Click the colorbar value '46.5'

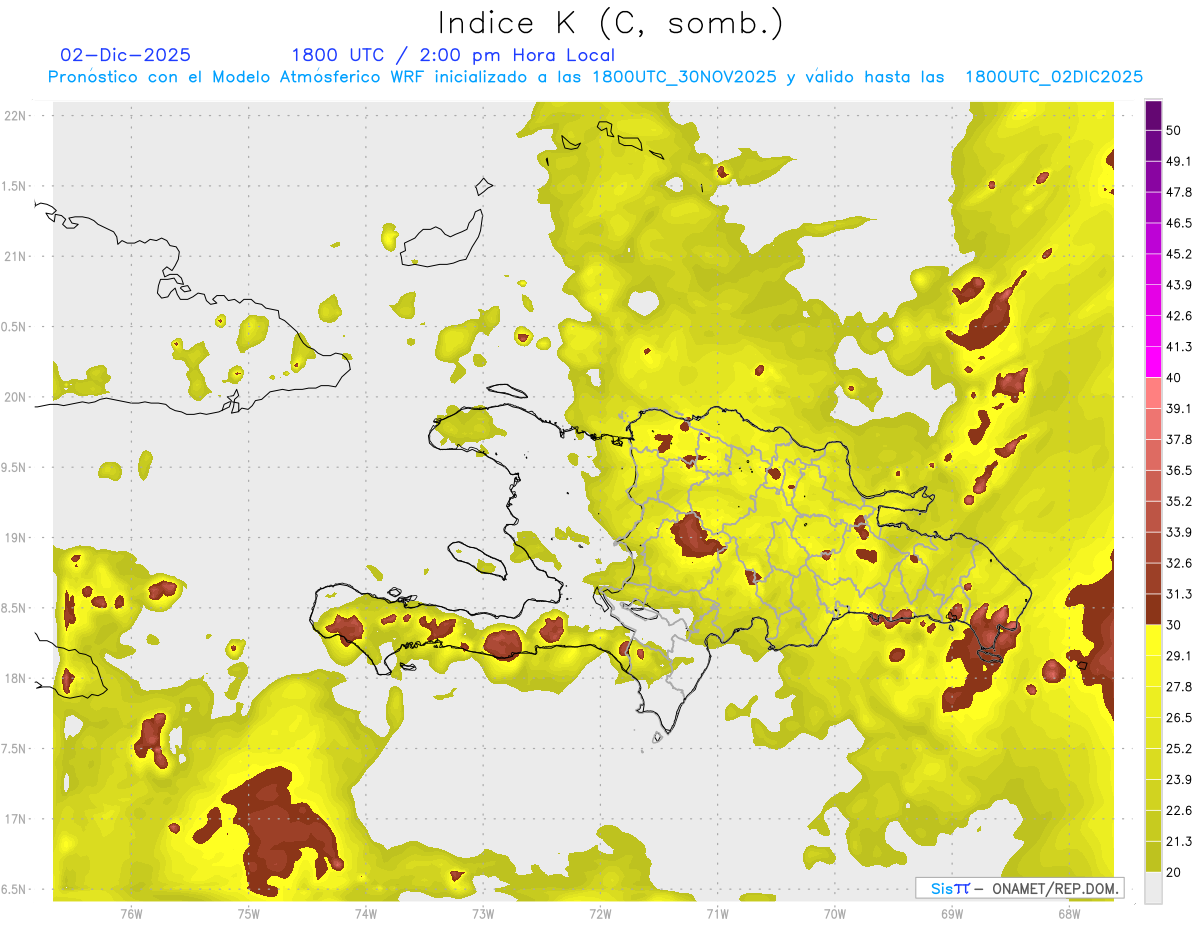click(1178, 223)
